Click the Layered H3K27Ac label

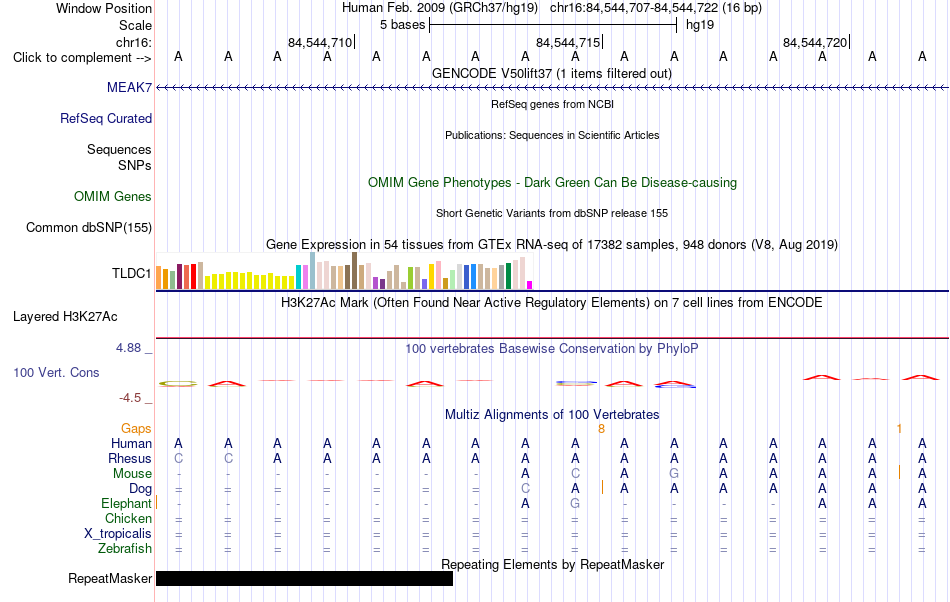click(65, 316)
